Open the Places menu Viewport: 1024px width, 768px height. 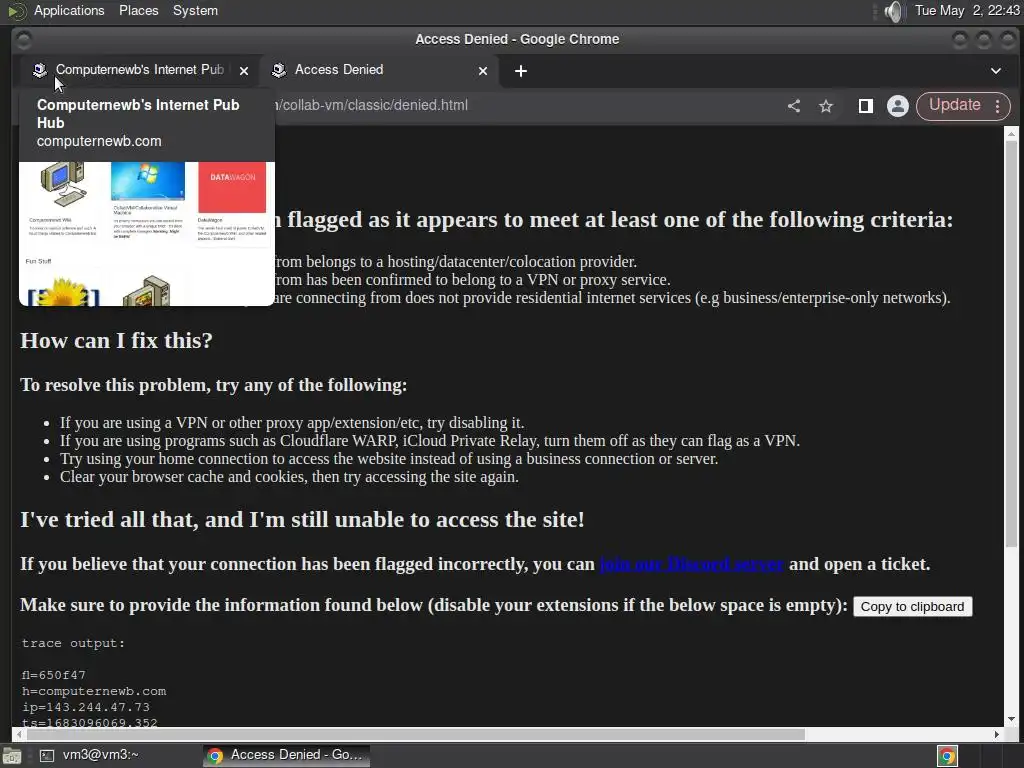[x=138, y=10]
